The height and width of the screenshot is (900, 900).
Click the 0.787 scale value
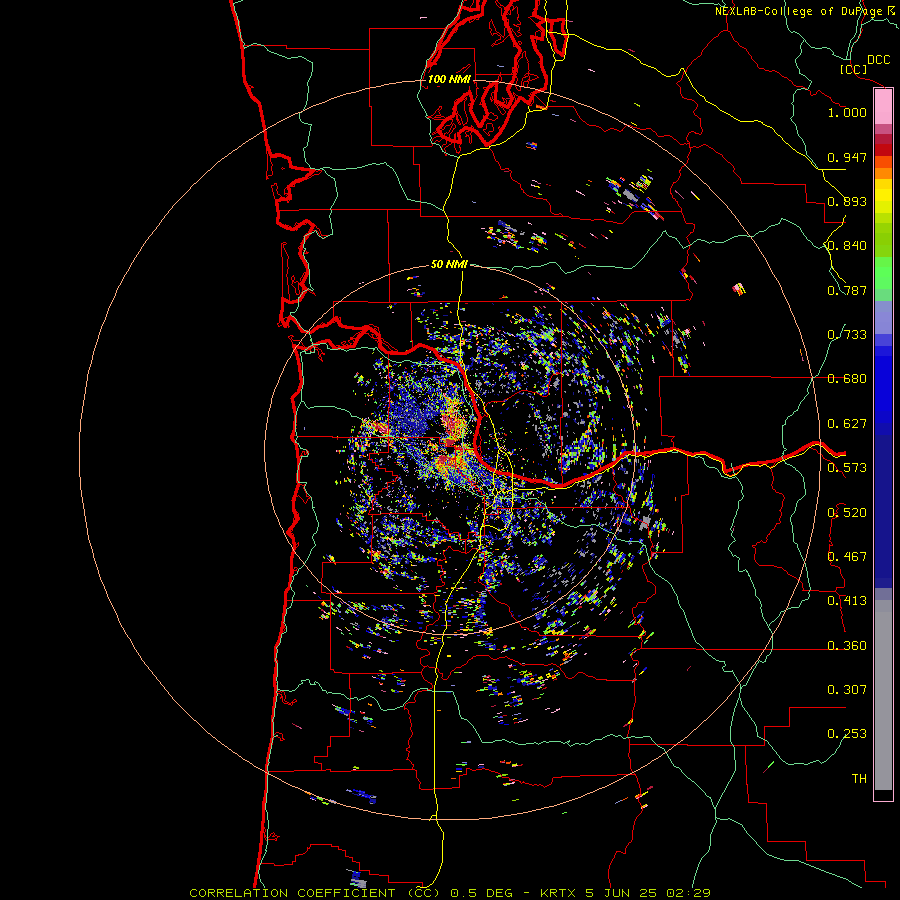847,290
